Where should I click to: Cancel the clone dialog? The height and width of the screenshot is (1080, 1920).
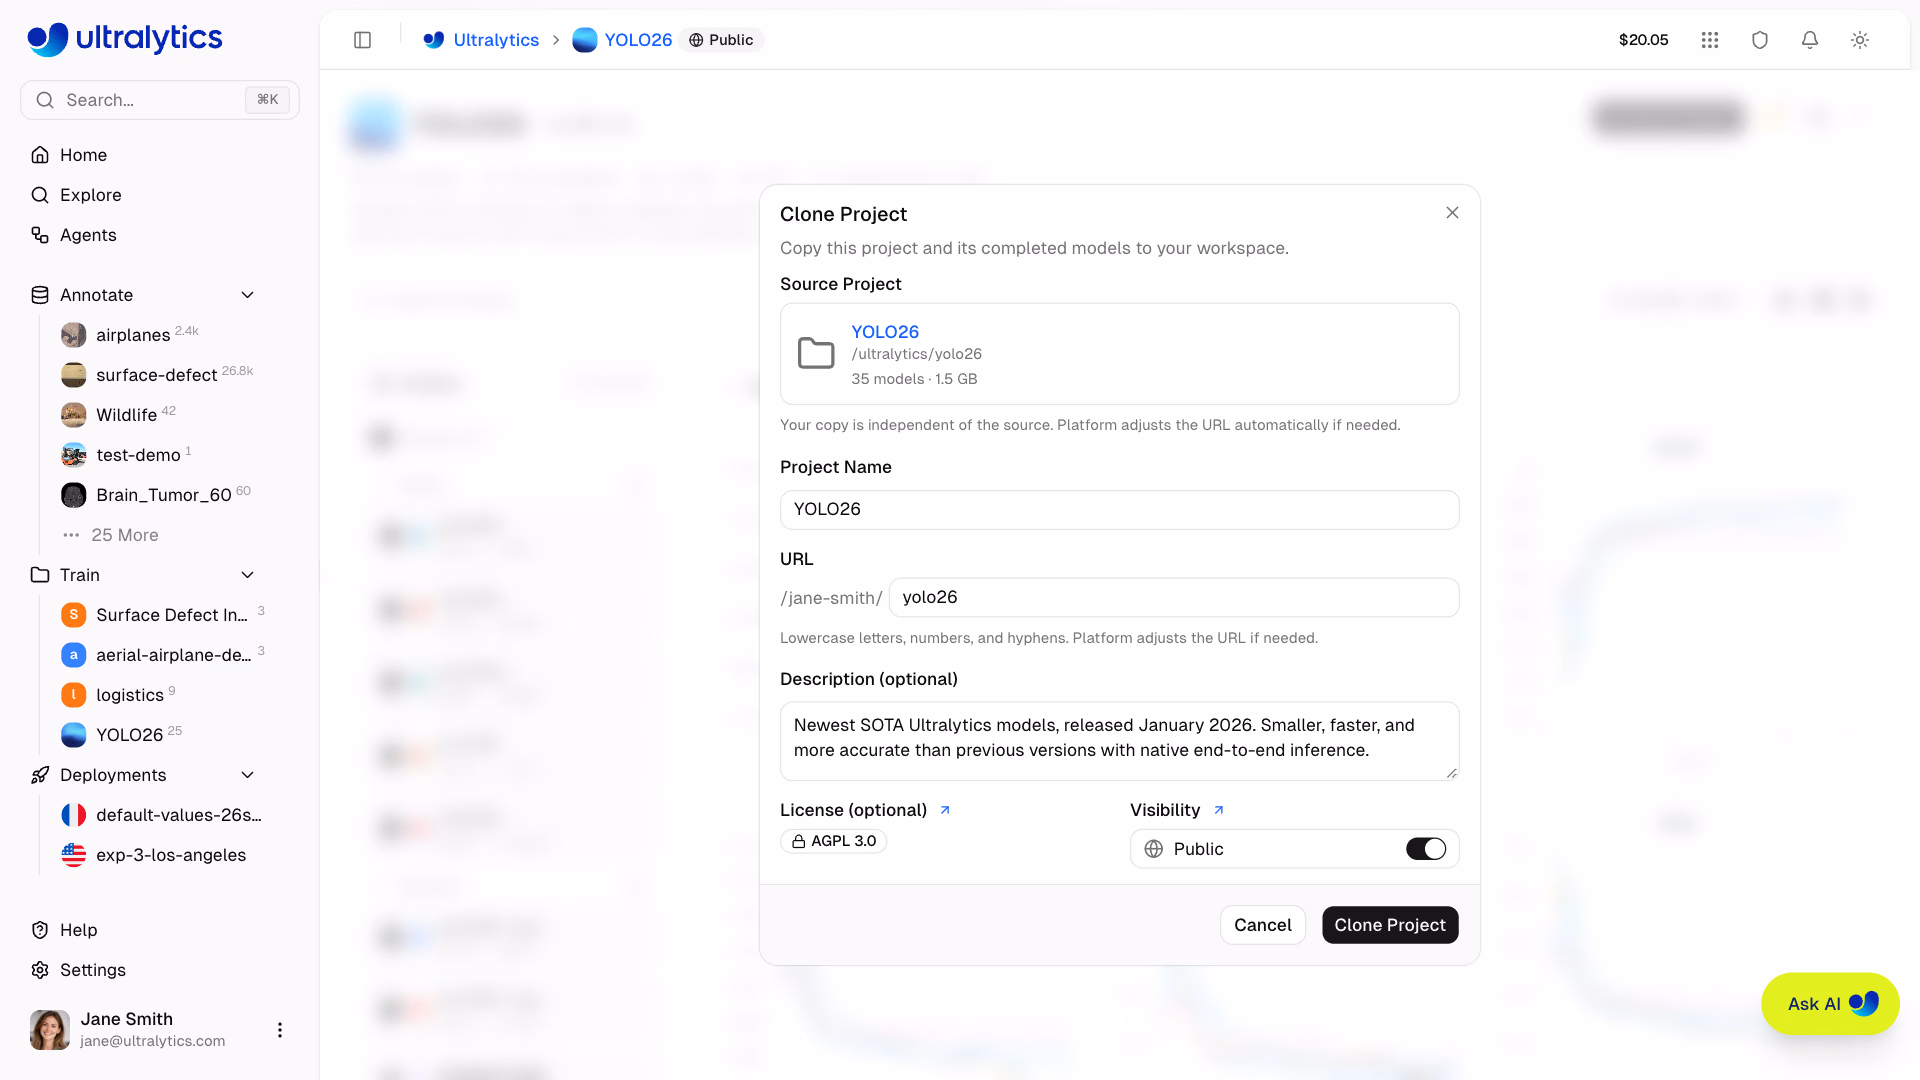(1262, 925)
